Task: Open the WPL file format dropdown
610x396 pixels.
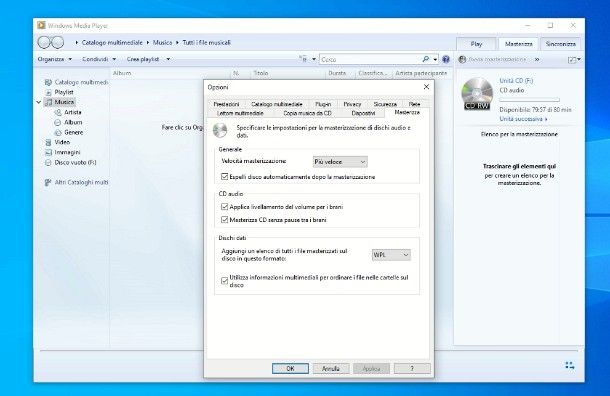Action: coord(391,255)
